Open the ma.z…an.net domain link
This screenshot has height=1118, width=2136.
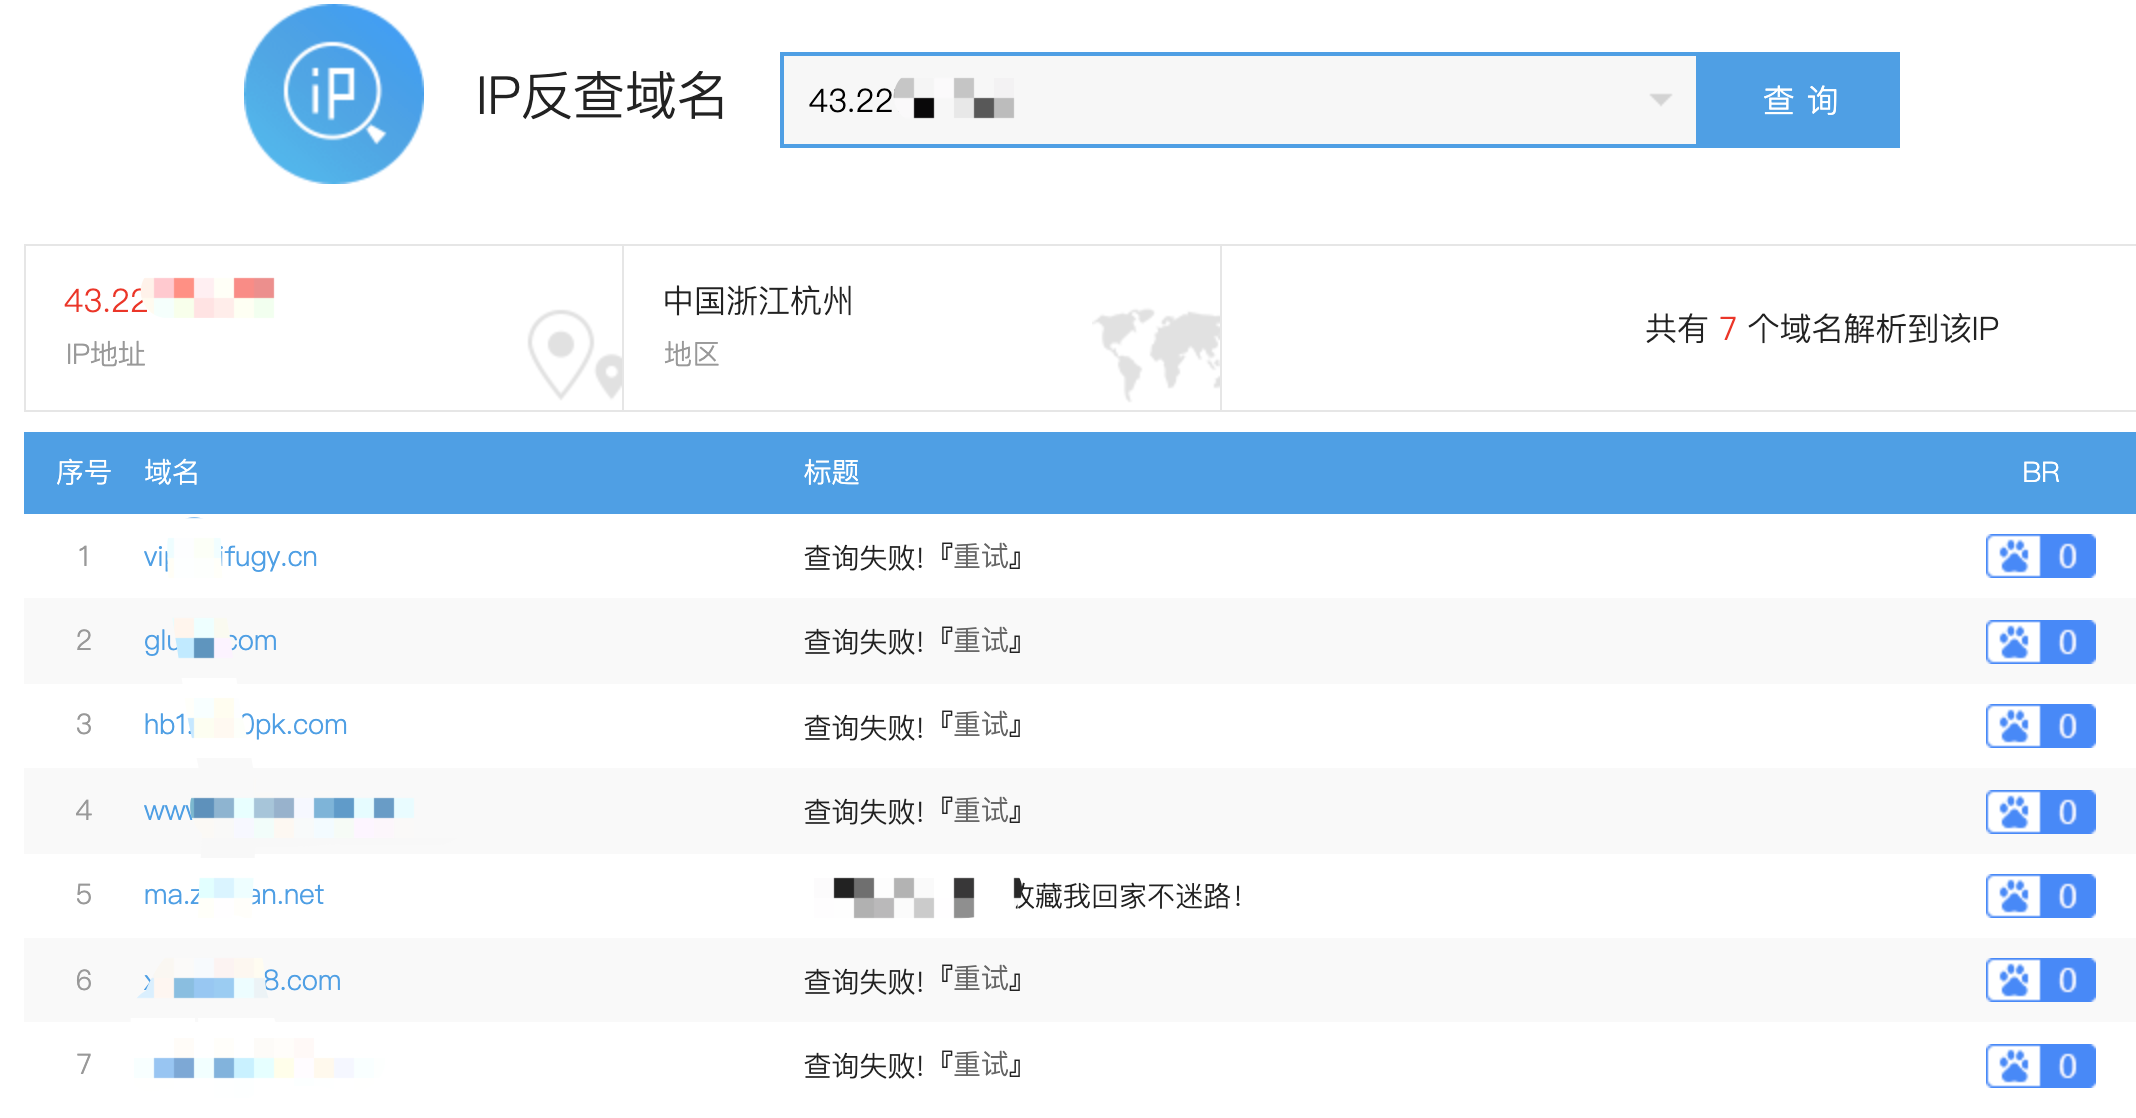point(234,895)
